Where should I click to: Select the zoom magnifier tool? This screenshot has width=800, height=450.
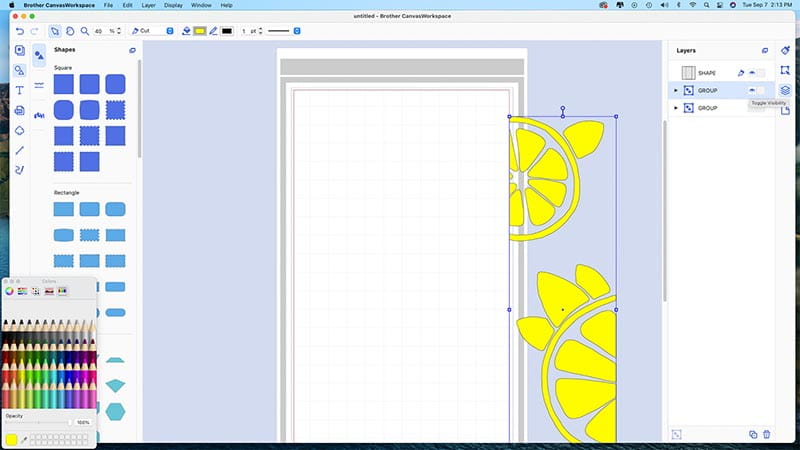point(85,31)
